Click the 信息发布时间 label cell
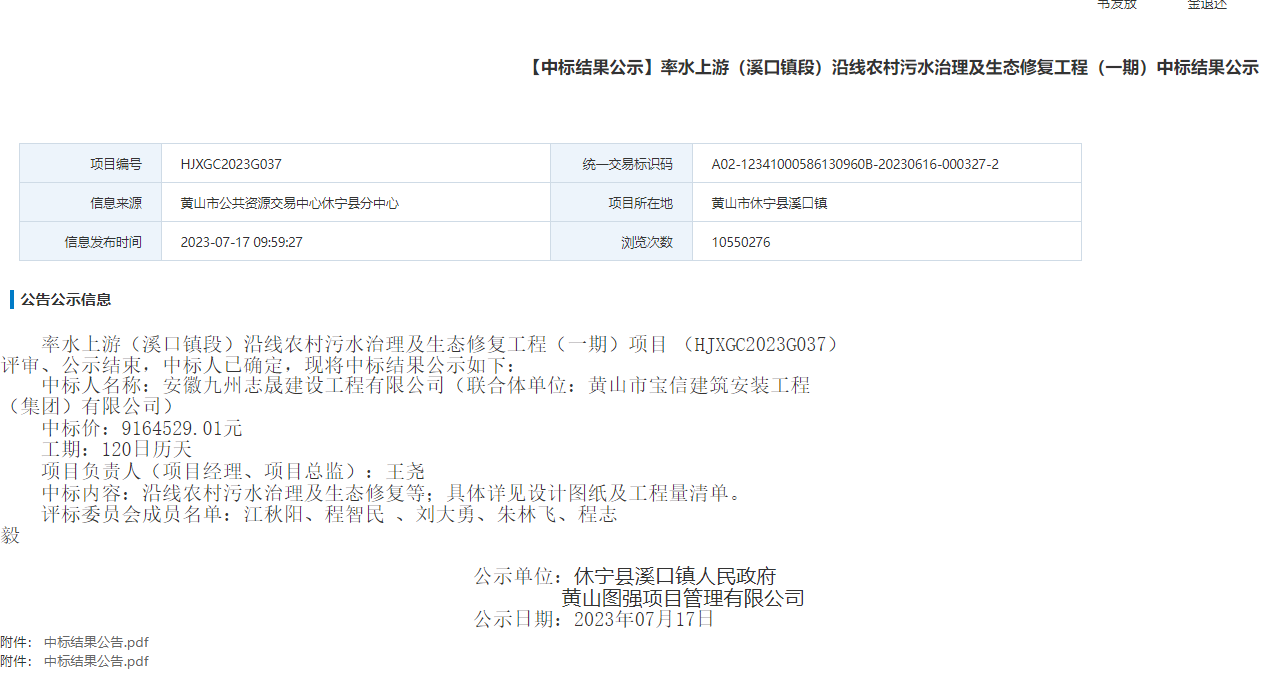The image size is (1273, 697). click(x=103, y=242)
